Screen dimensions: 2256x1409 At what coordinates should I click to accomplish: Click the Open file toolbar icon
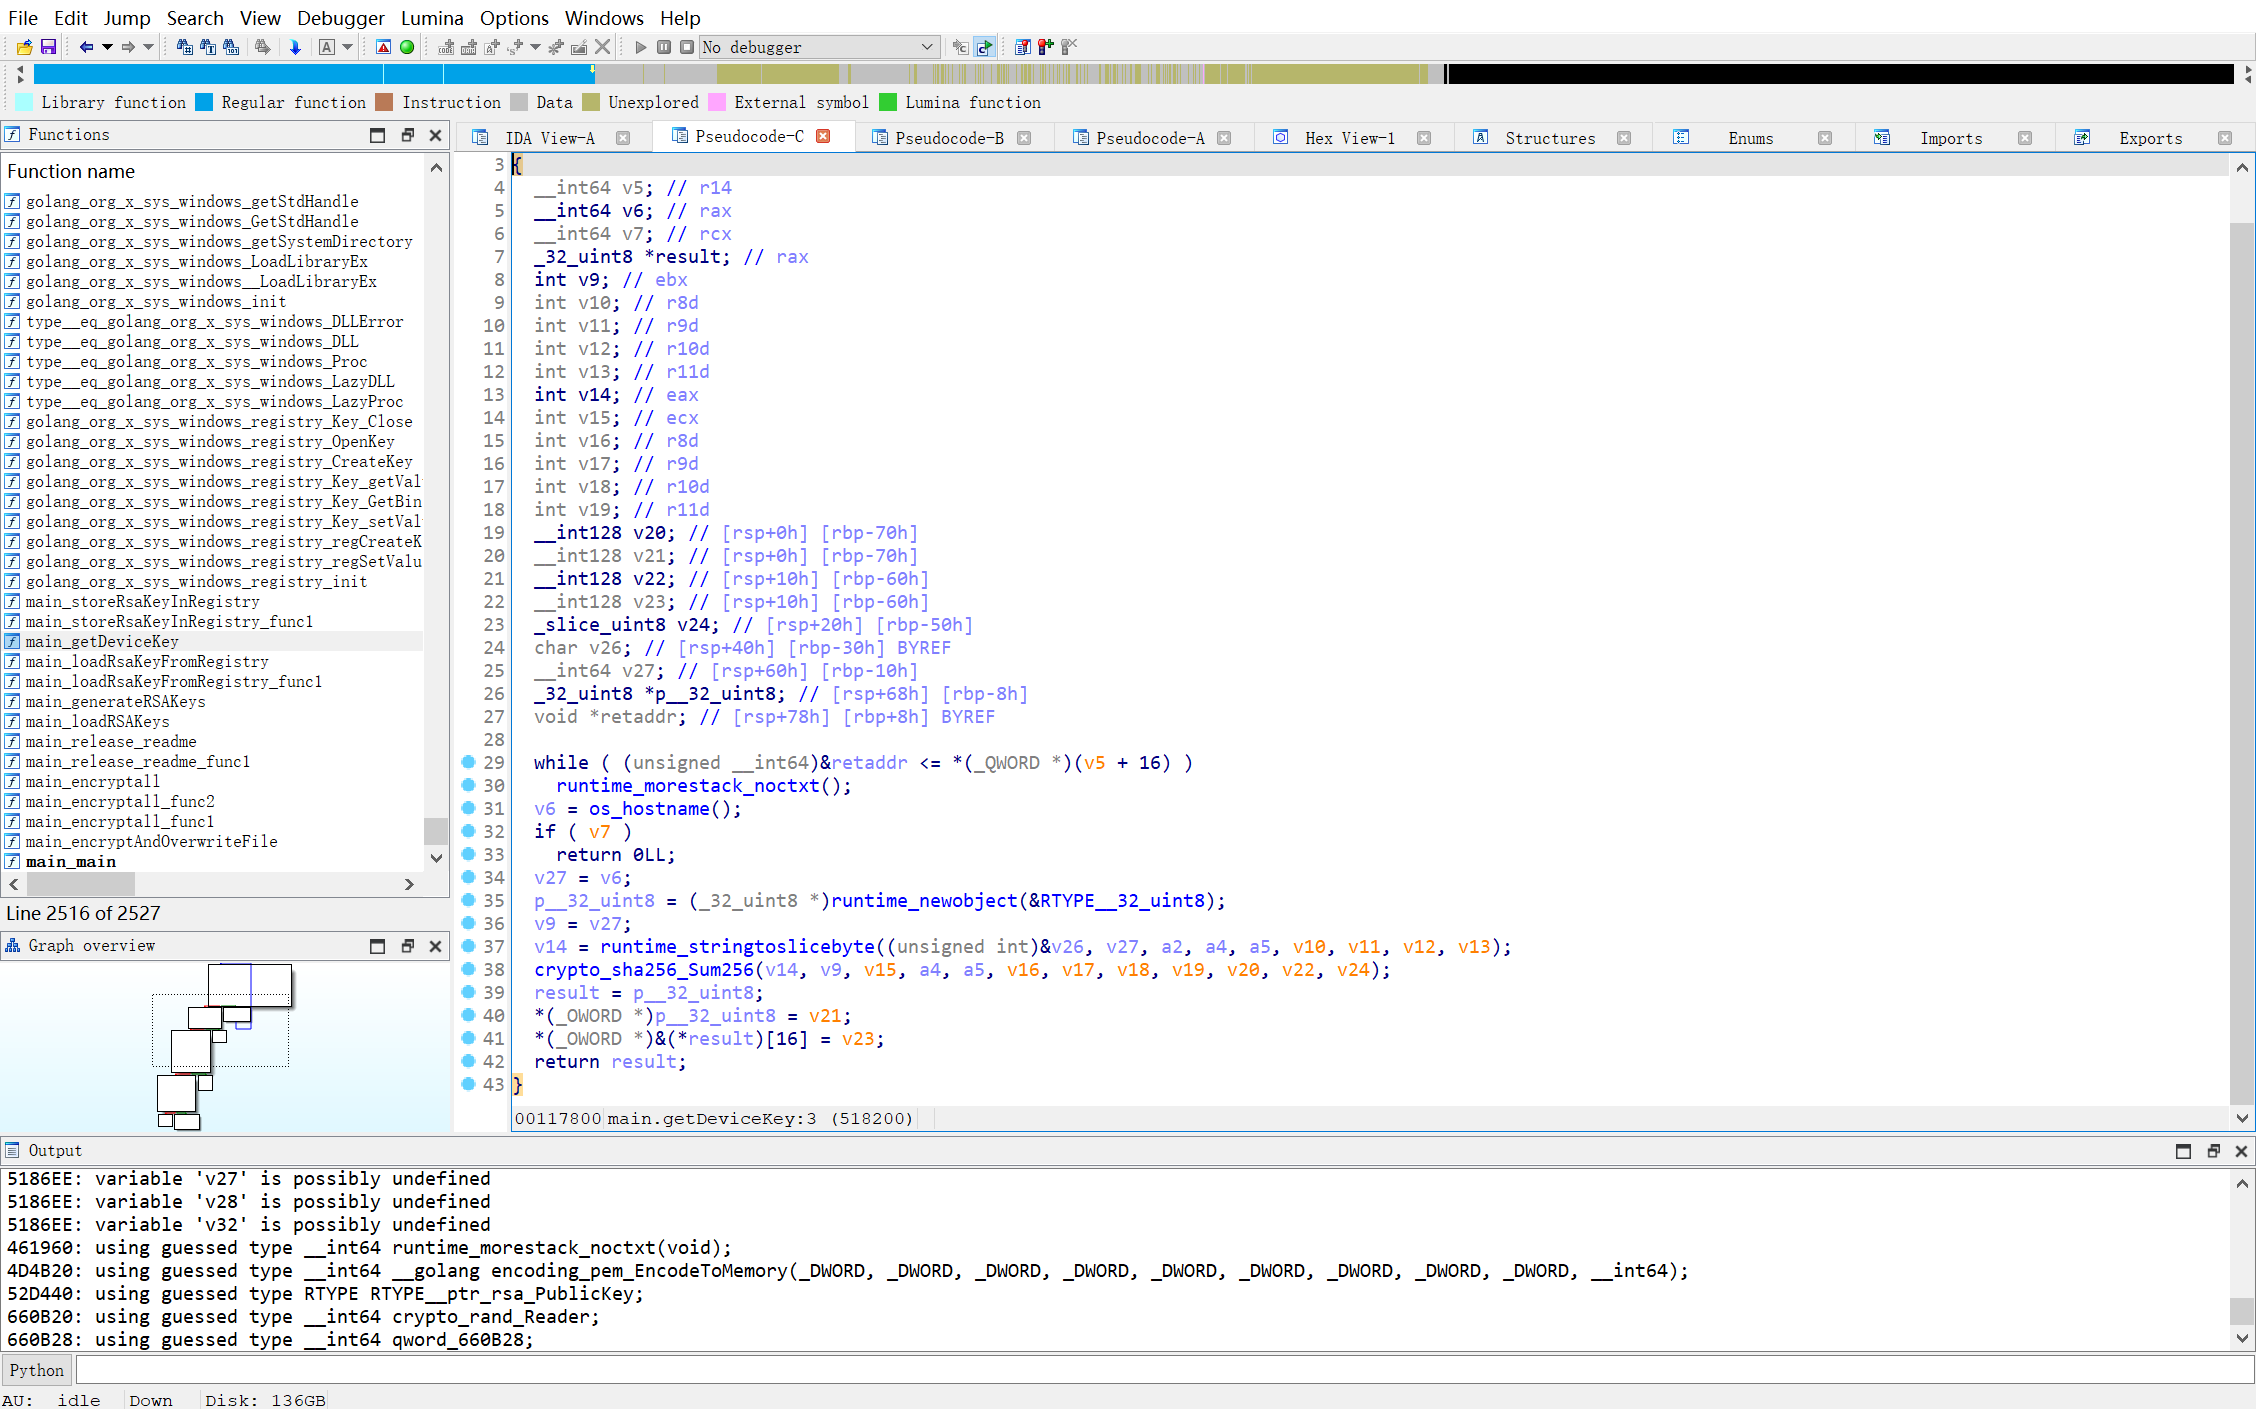point(24,47)
